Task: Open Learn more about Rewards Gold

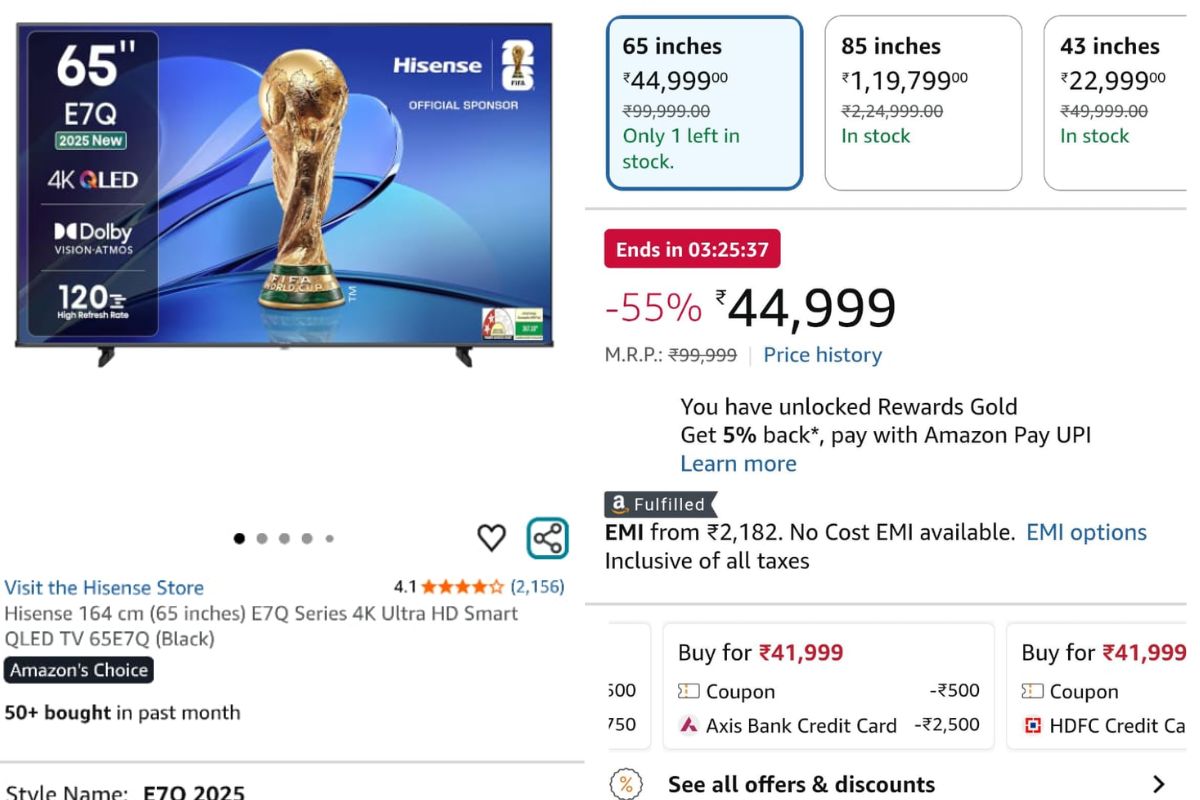Action: (x=738, y=463)
